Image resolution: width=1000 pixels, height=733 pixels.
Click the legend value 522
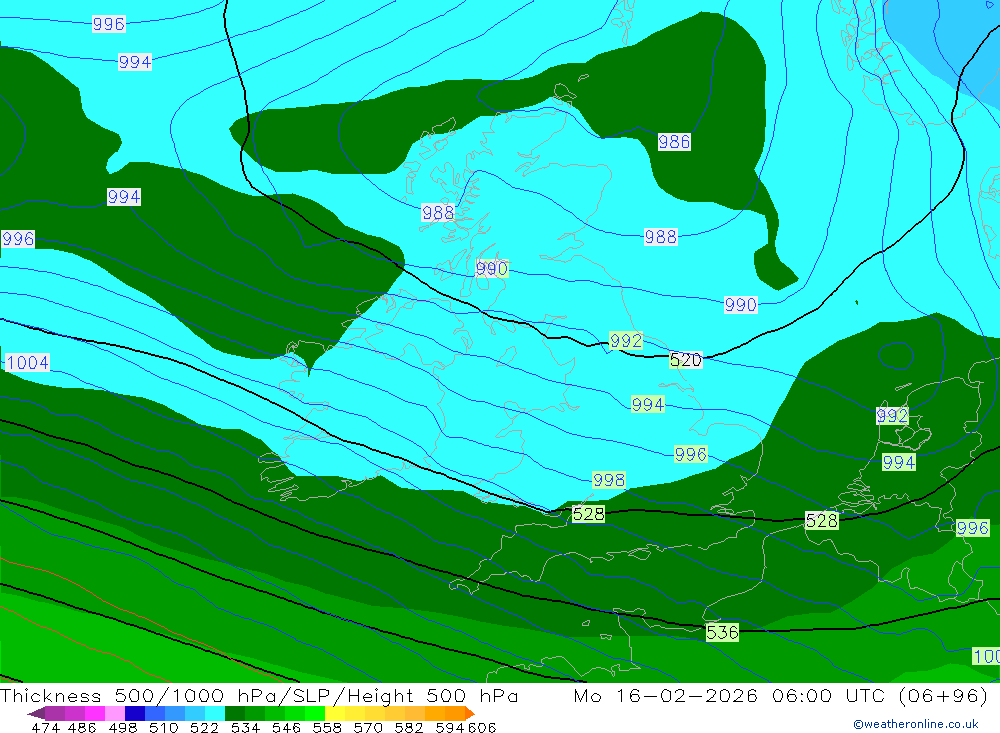coord(205,727)
